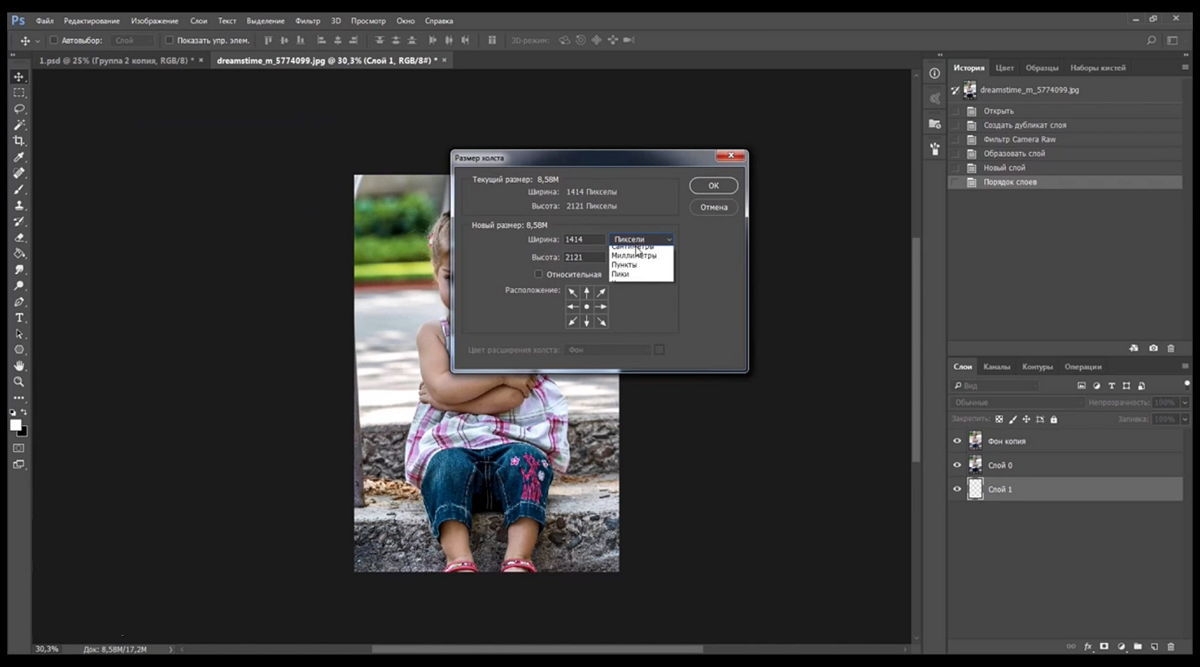
Task: Click the Ширина input field in dialog
Action: coord(584,240)
